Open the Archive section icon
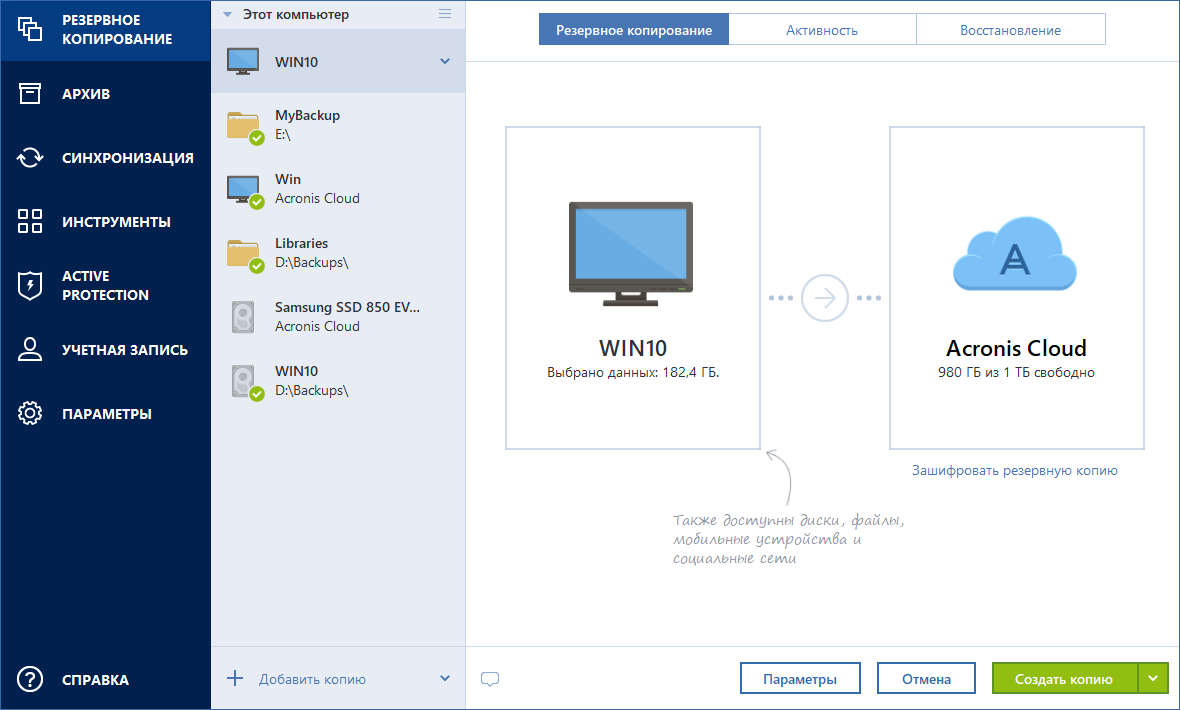 30,93
